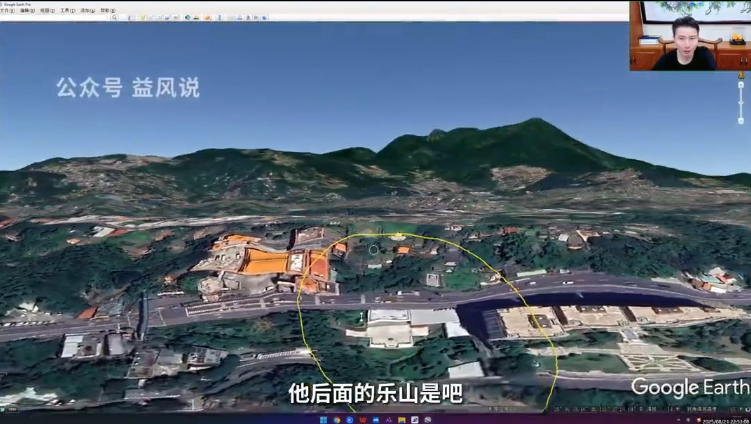Viewport: 751px width, 424px height.
Task: Open the 编辑 (Edit) menu
Action: (x=27, y=10)
